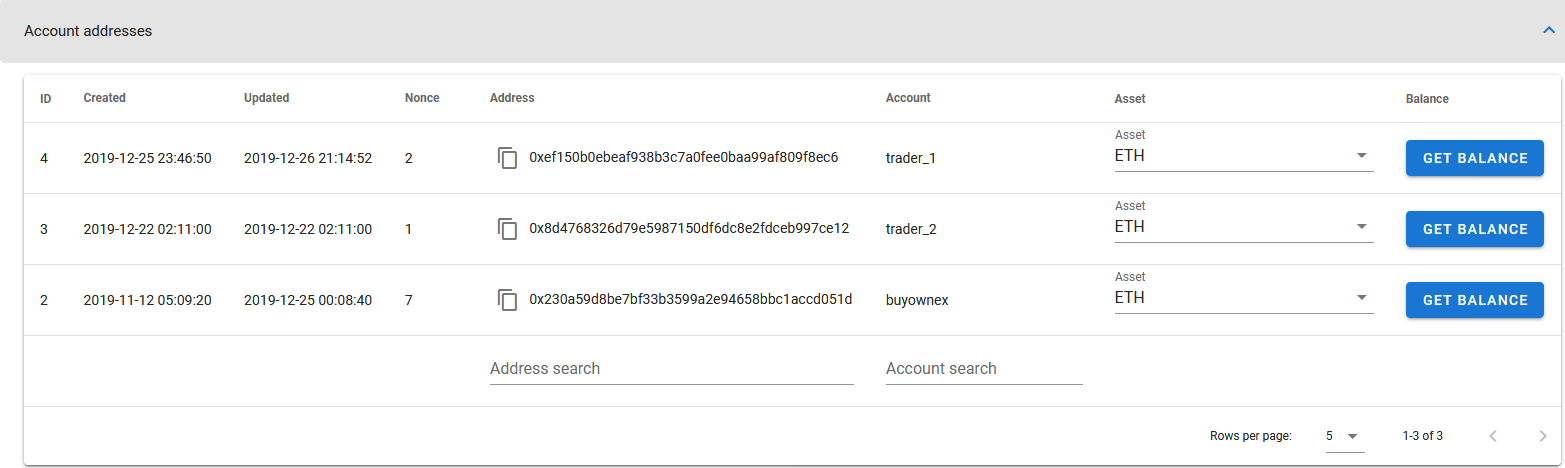The image size is (1565, 468).
Task: Go to previous page arrow
Action: [1493, 436]
